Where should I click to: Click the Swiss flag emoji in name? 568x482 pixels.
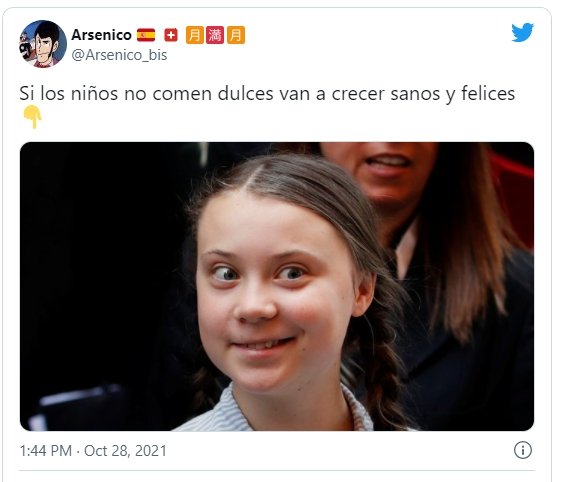click(171, 35)
